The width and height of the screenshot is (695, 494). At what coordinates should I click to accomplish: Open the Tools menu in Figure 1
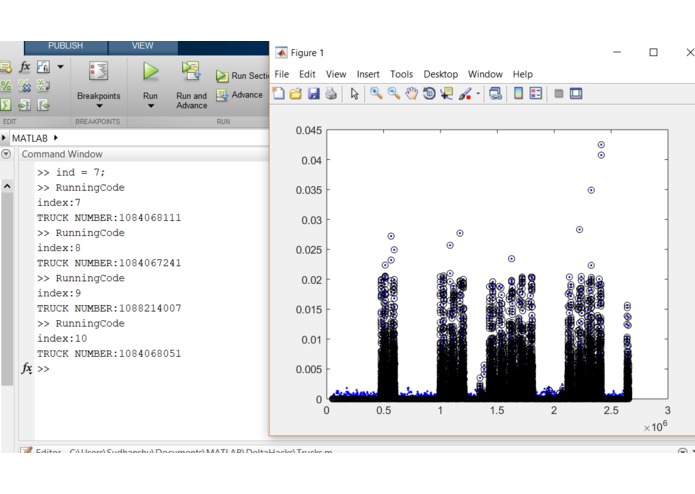click(402, 74)
